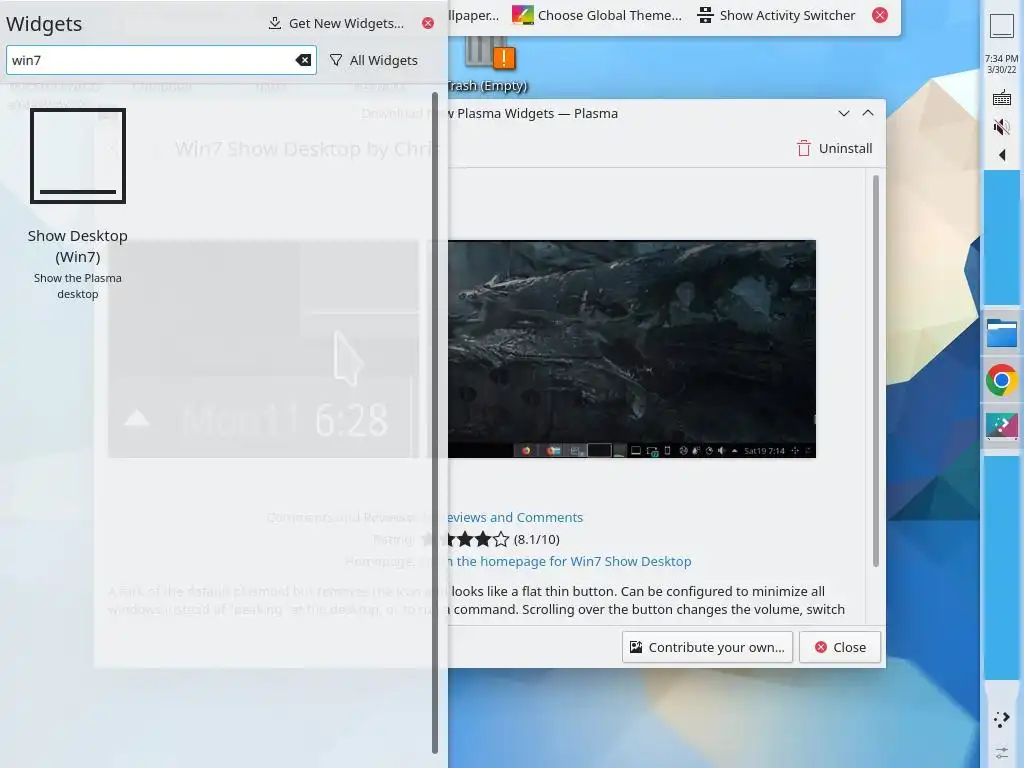Click the star rating display
1024x768 pixels.
pos(476,539)
